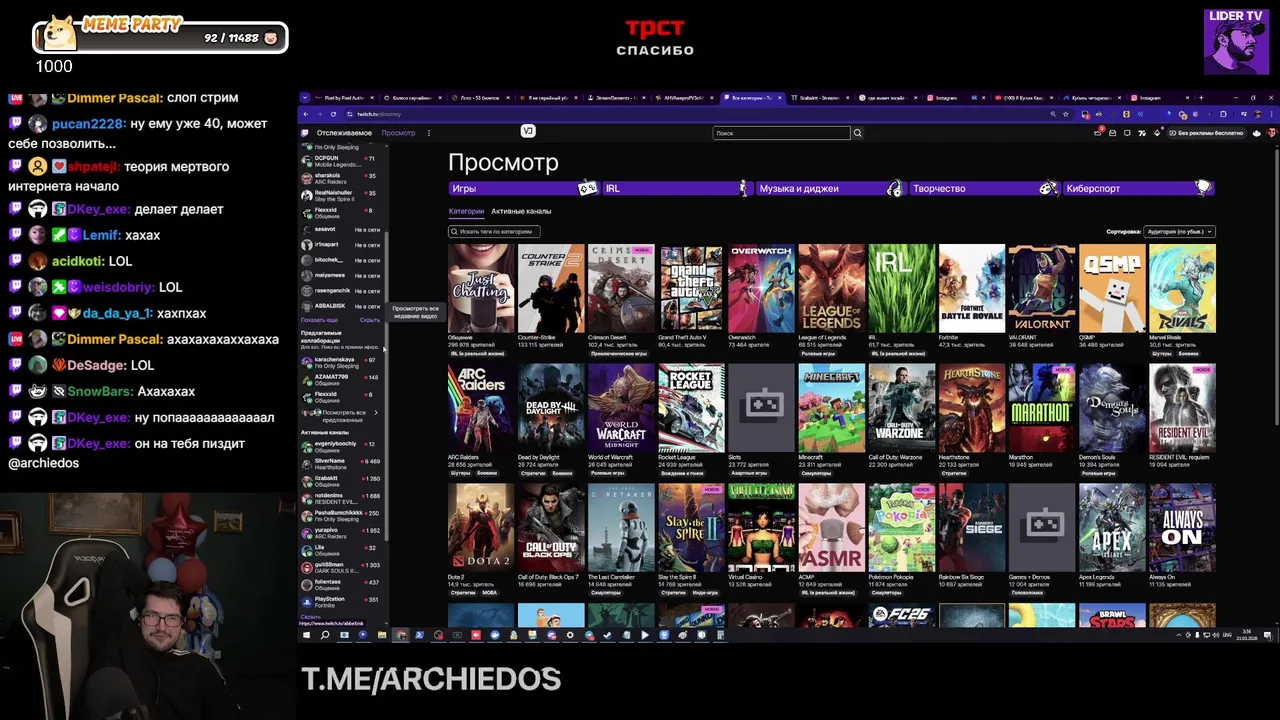The height and width of the screenshot is (720, 1280).
Task: Open SilverName channel in sidebar
Action: [341, 464]
